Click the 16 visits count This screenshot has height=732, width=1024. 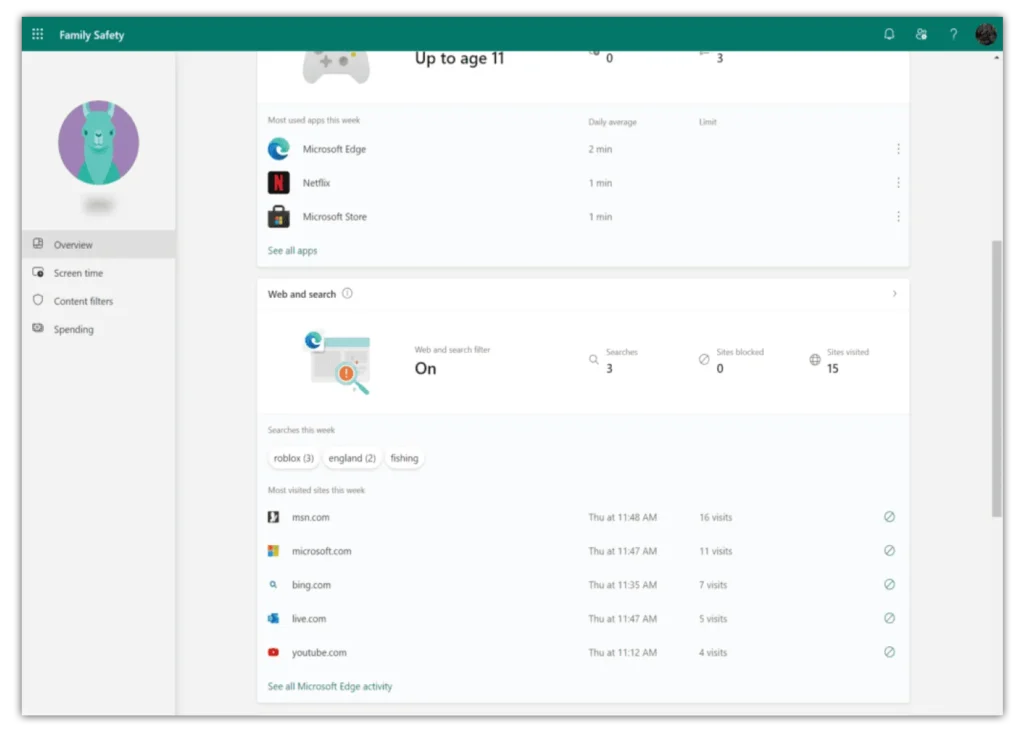point(716,517)
